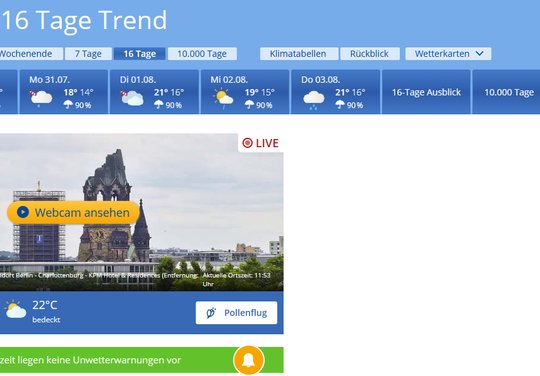Expand the Wetterkarten dropdown
The width and height of the screenshot is (540, 376).
point(448,54)
